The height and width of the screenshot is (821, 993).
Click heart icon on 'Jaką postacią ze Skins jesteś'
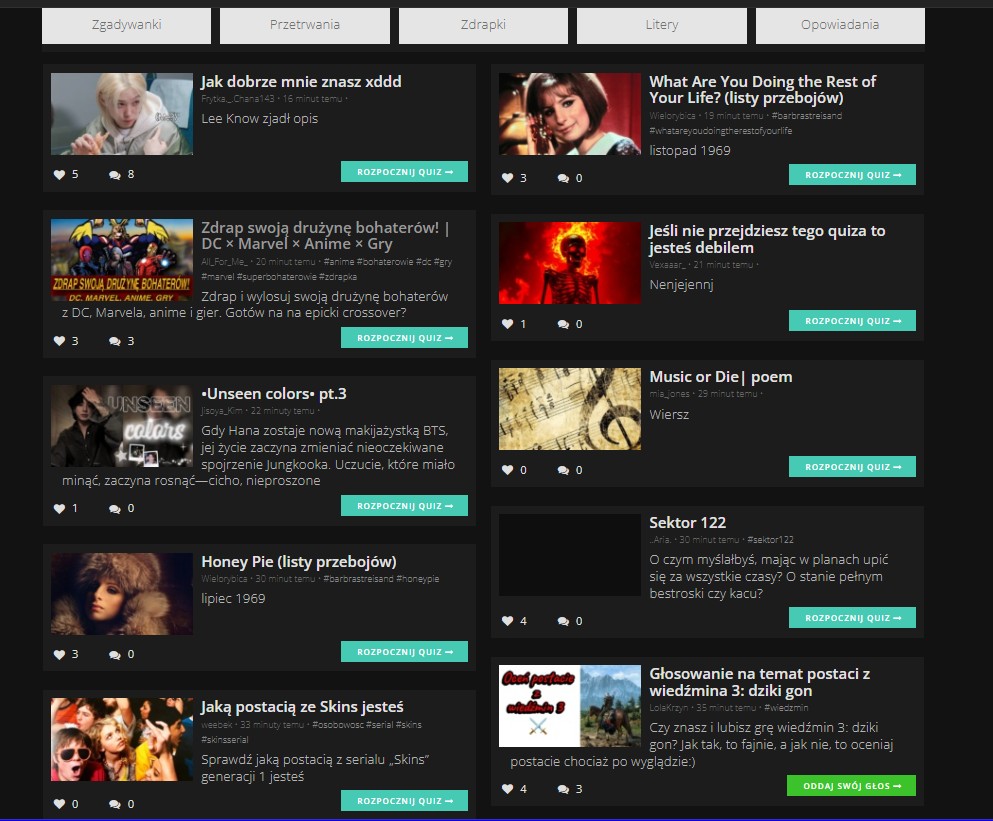(59, 804)
